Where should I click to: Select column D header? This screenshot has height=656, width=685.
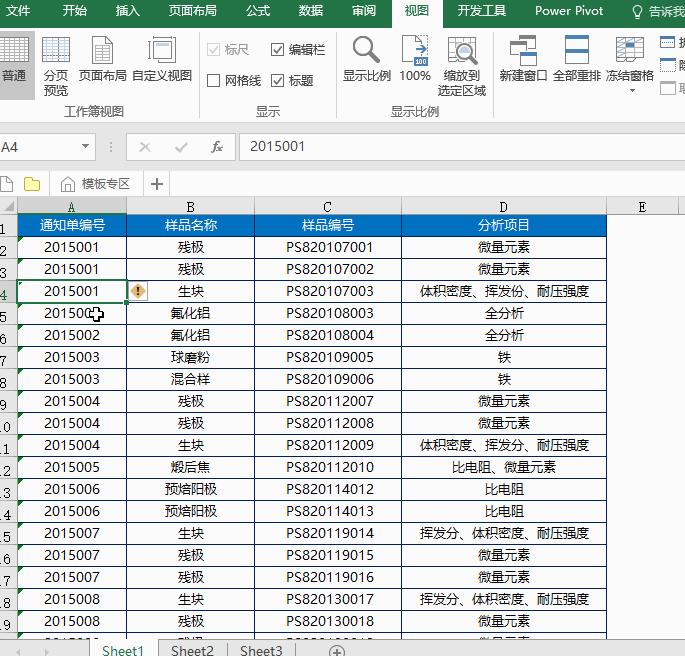[x=504, y=206]
